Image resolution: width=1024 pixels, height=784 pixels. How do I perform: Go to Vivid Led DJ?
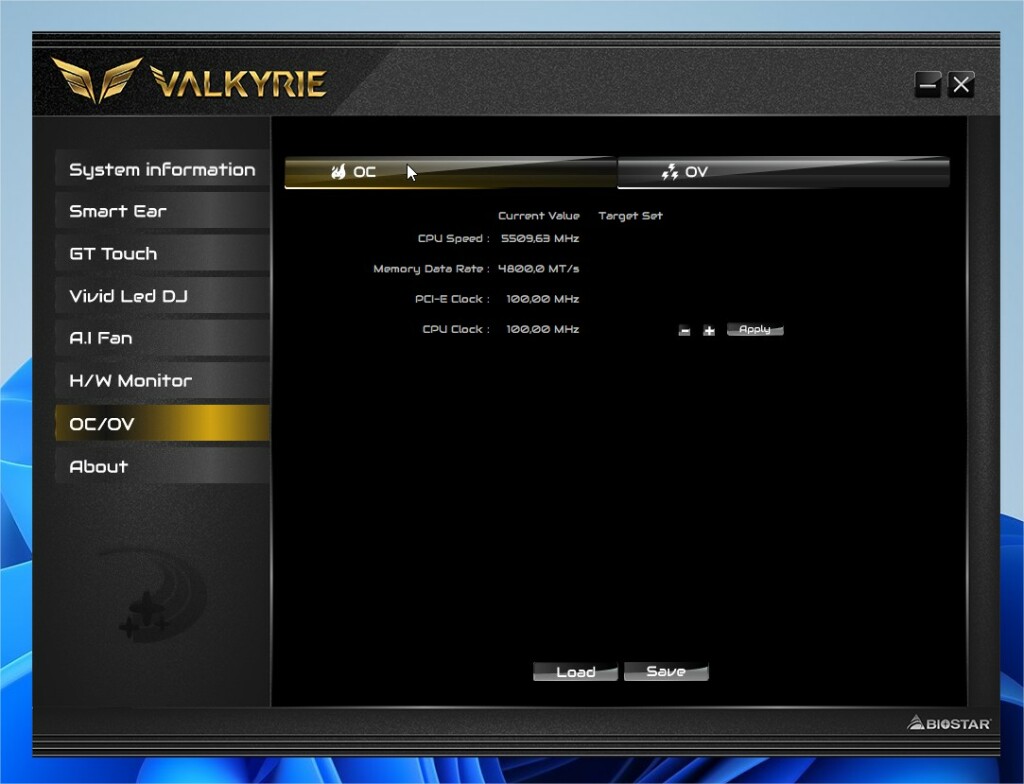[x=162, y=296]
